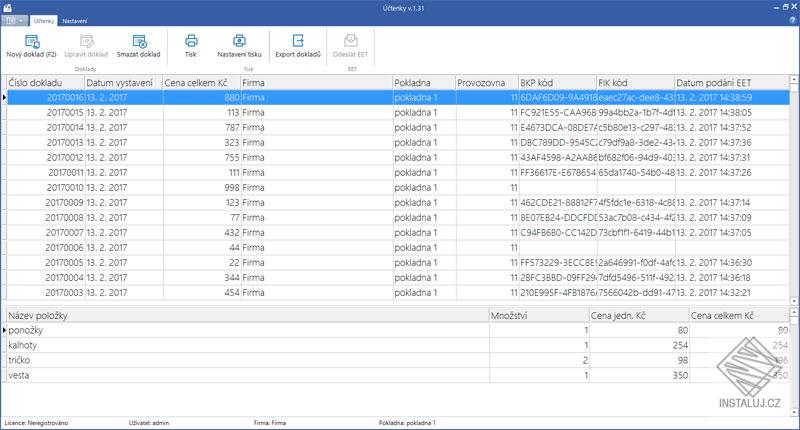The image size is (800, 430).
Task: Select the Účtenky ribbon tab
Action: coord(44,20)
